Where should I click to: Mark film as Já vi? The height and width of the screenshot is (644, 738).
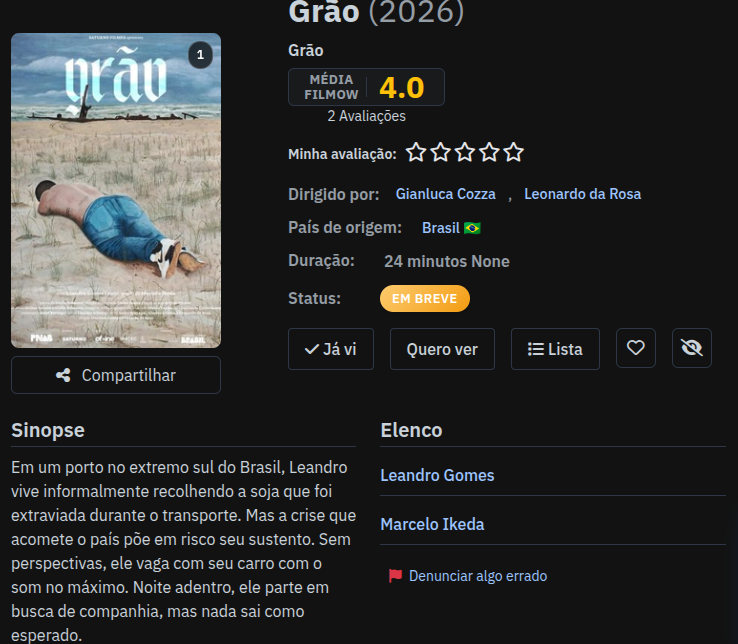coord(331,349)
